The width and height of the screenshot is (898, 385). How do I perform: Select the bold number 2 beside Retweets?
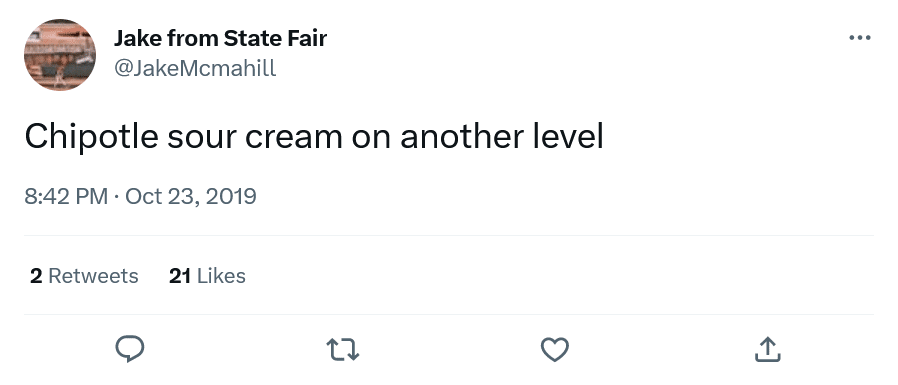(x=36, y=276)
